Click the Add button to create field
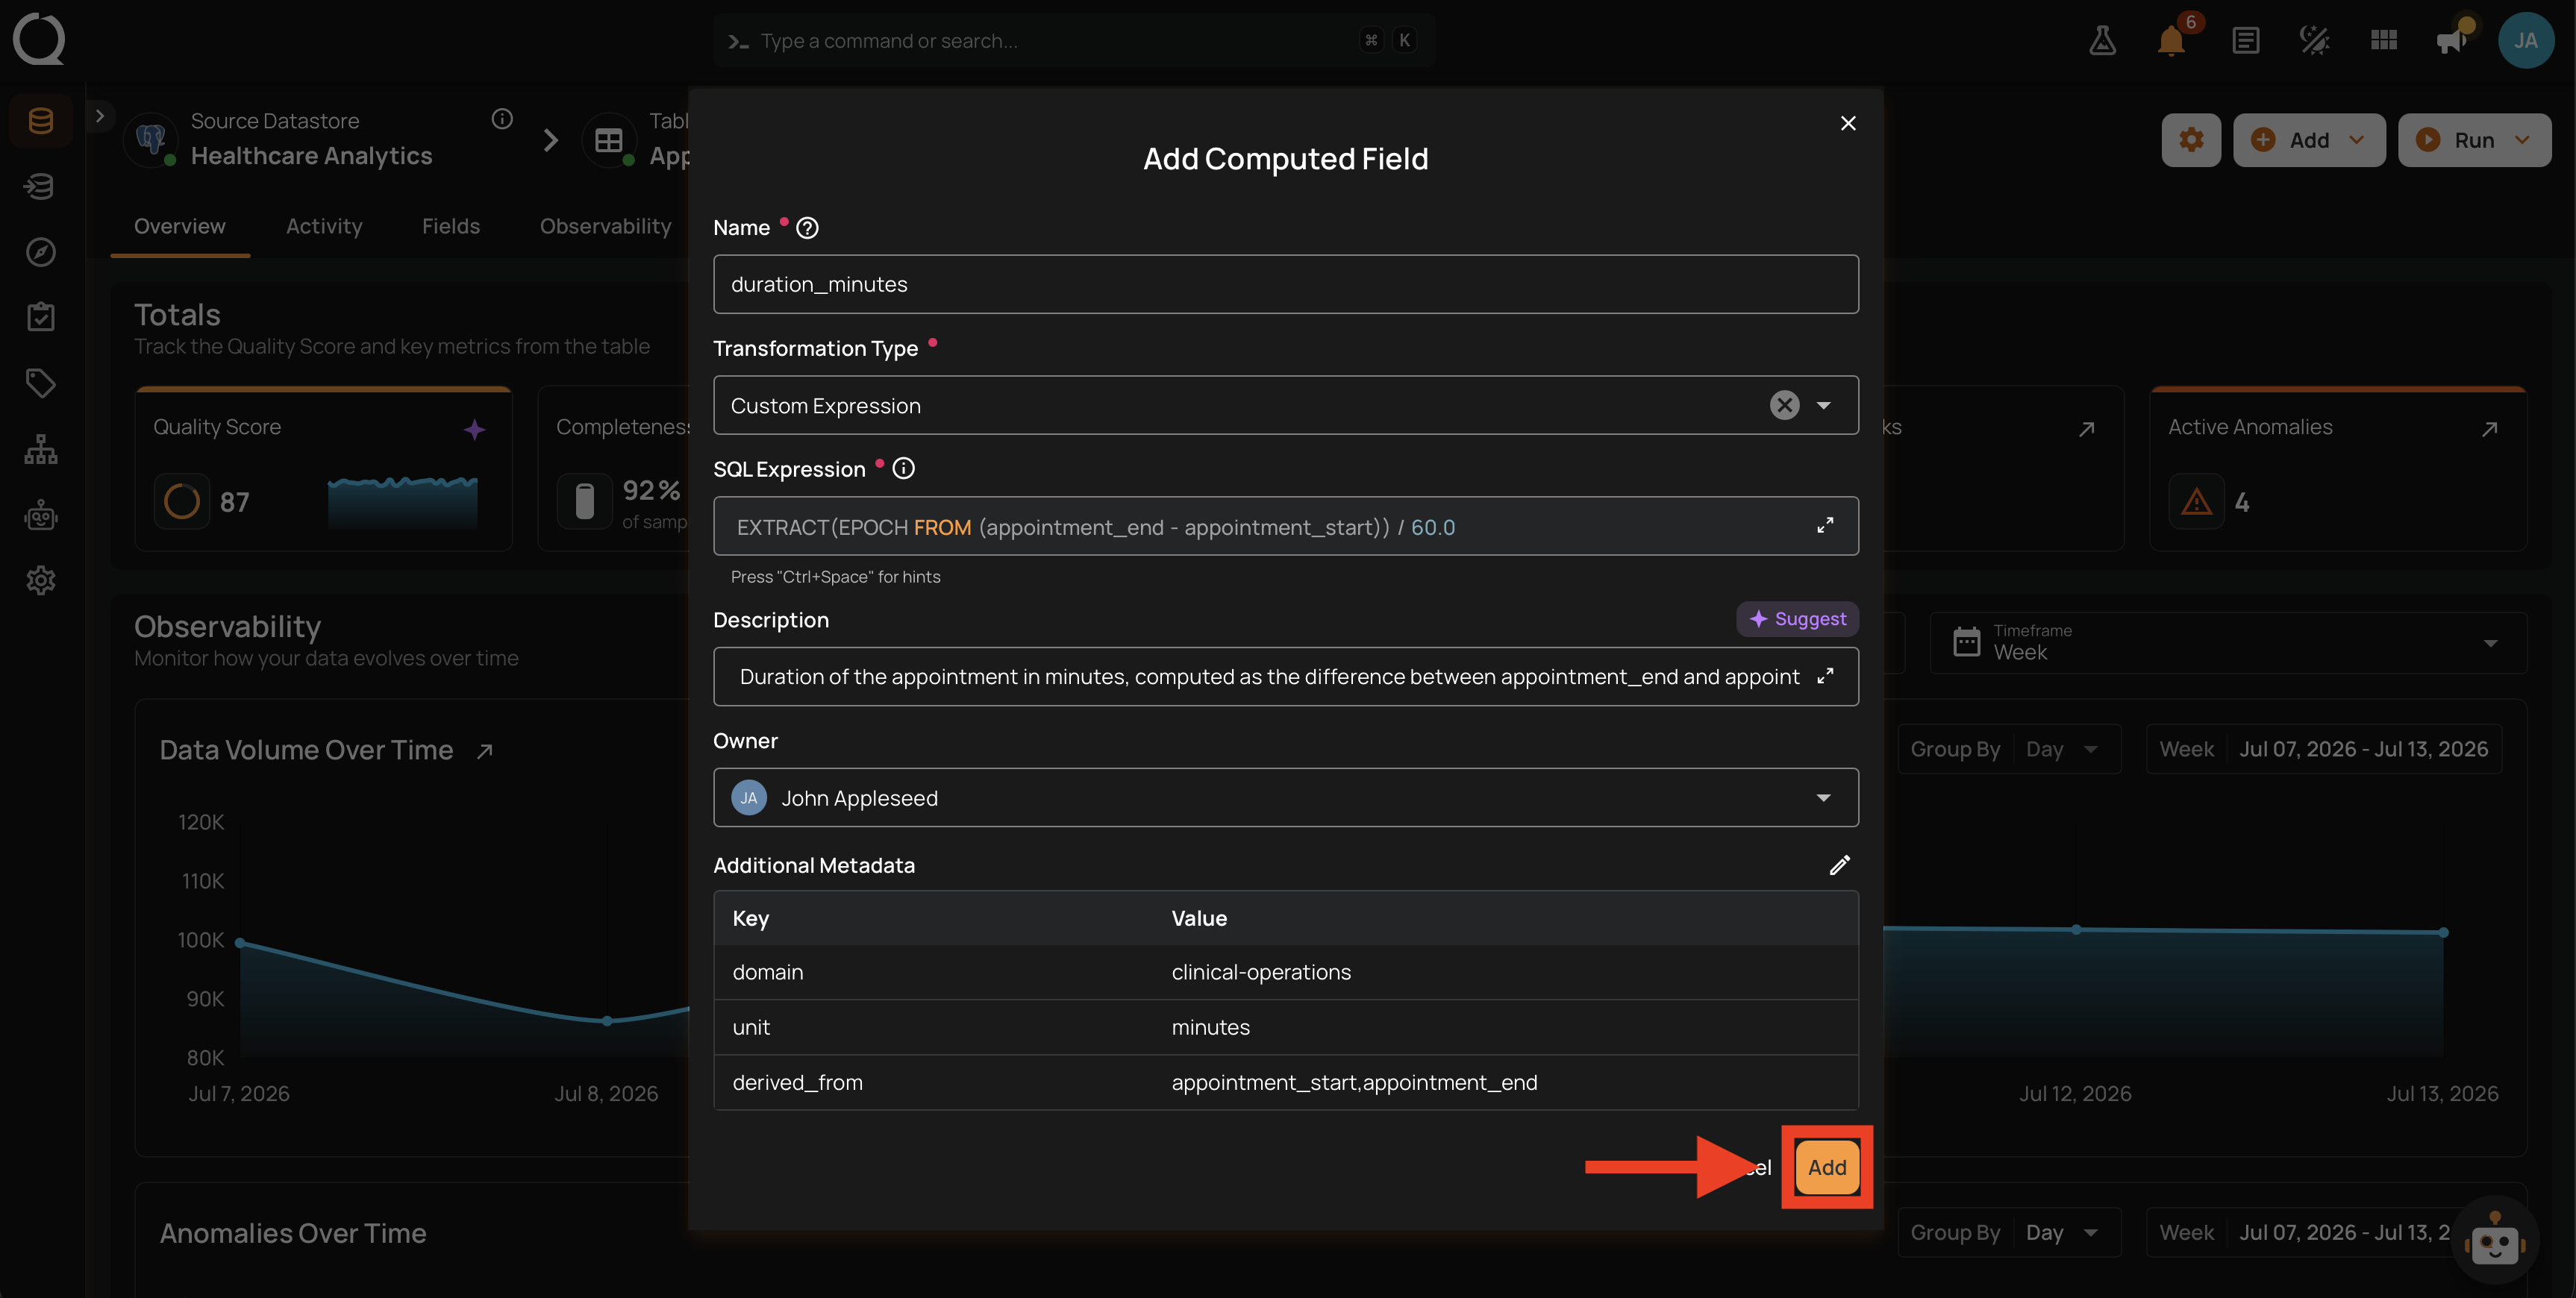The width and height of the screenshot is (2576, 1298). (x=1827, y=1167)
